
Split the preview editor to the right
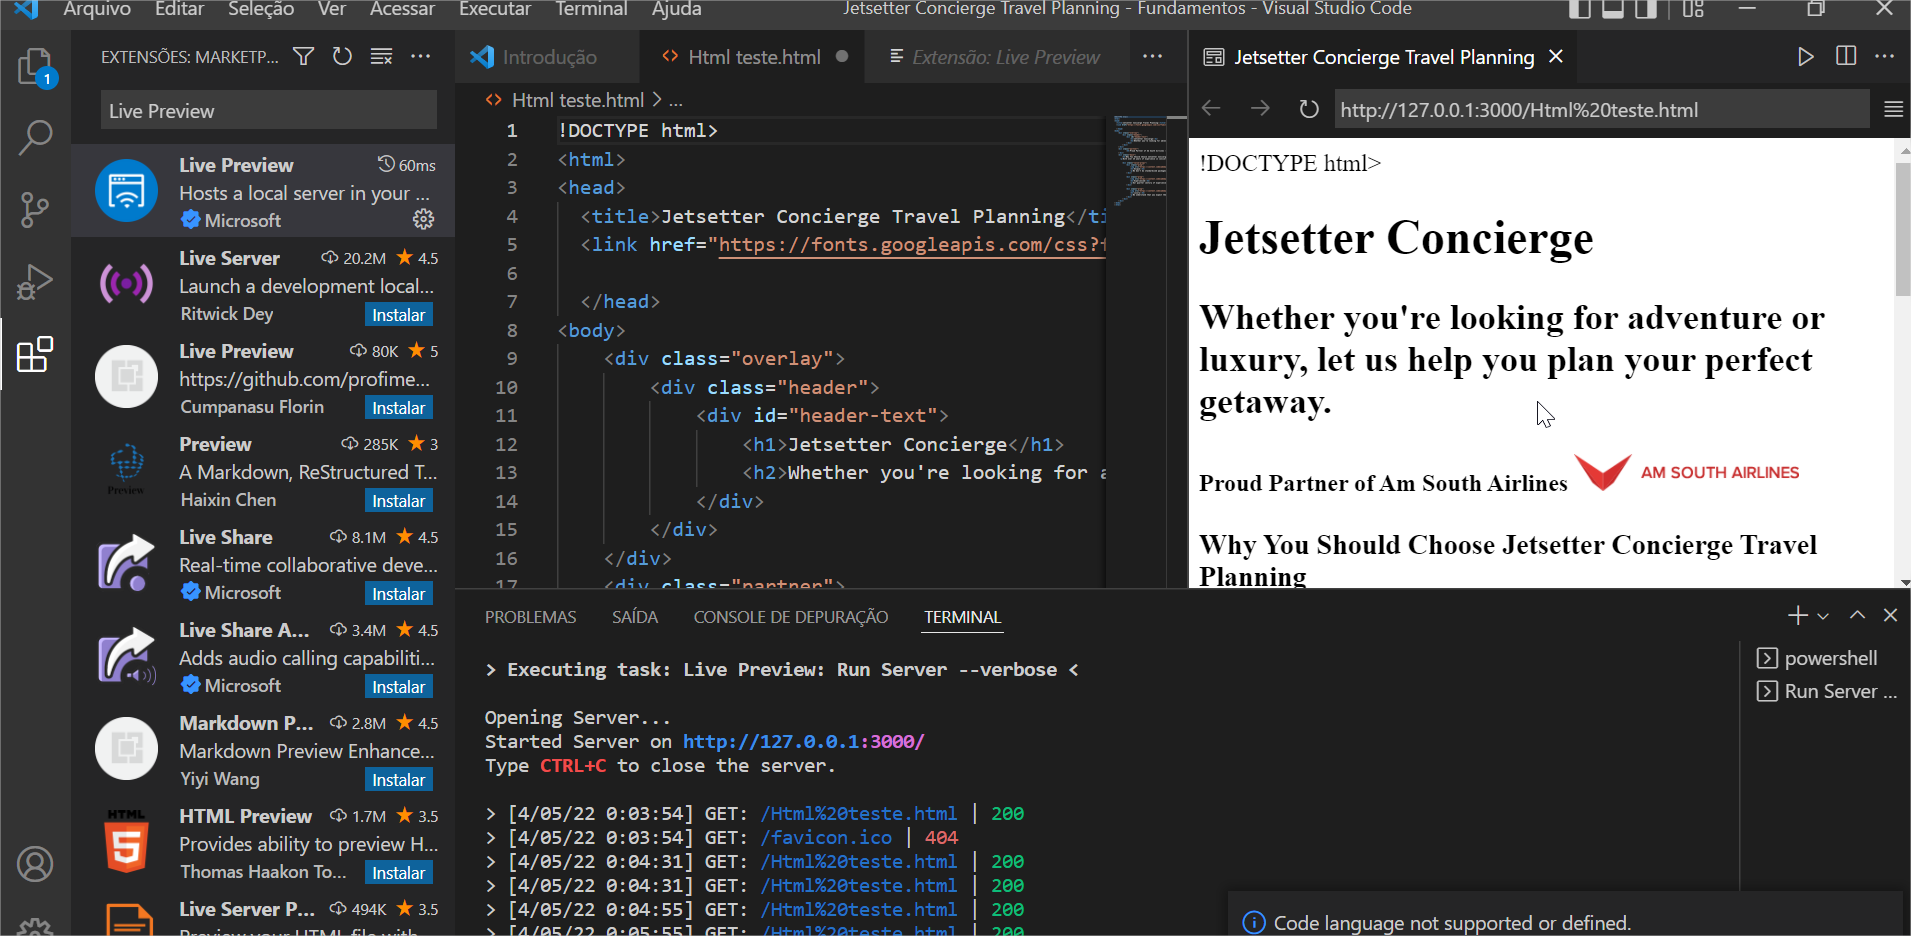pos(1846,57)
